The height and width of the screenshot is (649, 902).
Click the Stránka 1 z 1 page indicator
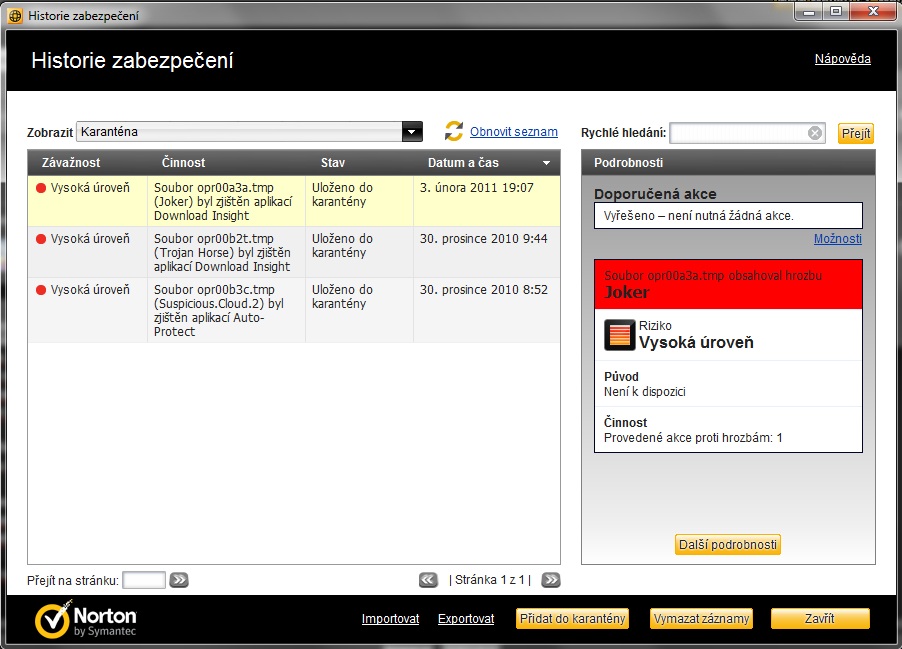pyautogui.click(x=490, y=580)
